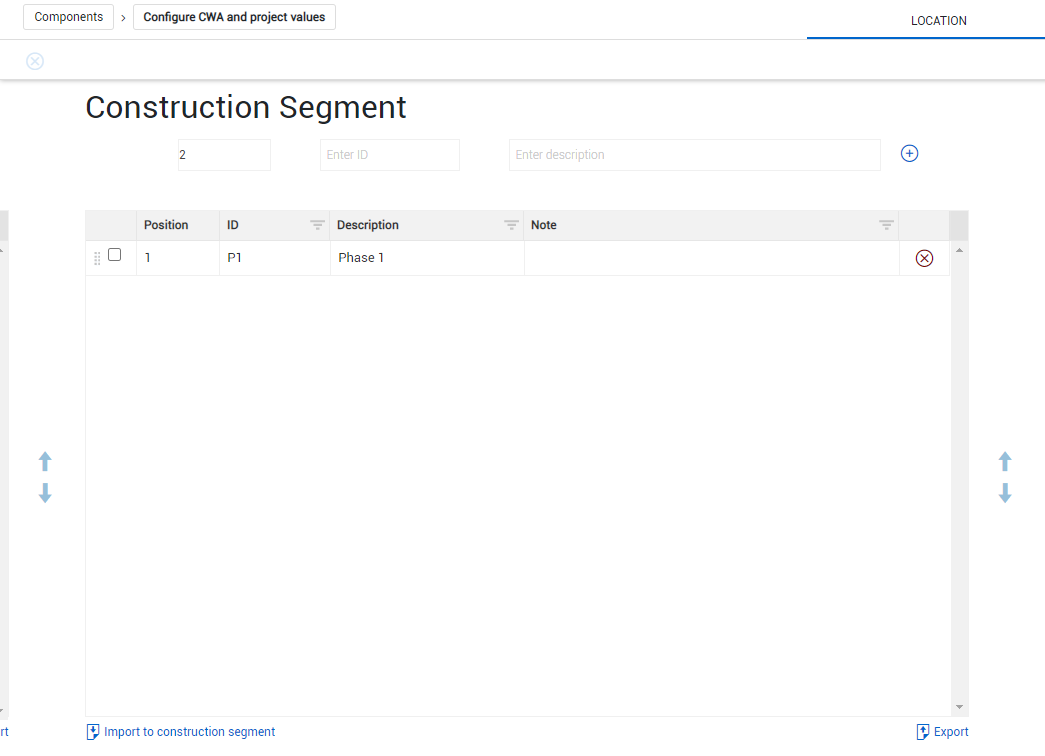1045x756 pixels.
Task: Go to the Components breadcrumb
Action: coord(68,17)
